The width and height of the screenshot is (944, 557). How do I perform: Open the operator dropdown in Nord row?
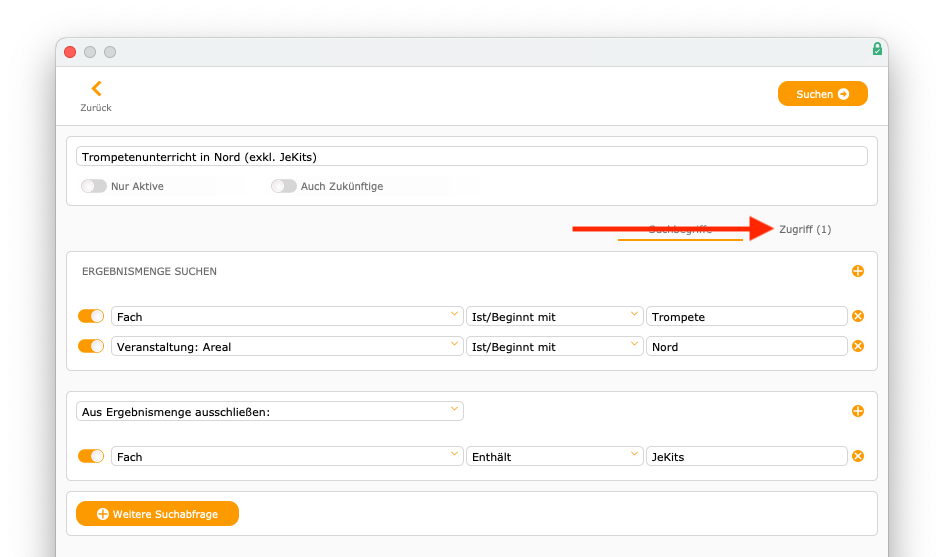(x=554, y=346)
